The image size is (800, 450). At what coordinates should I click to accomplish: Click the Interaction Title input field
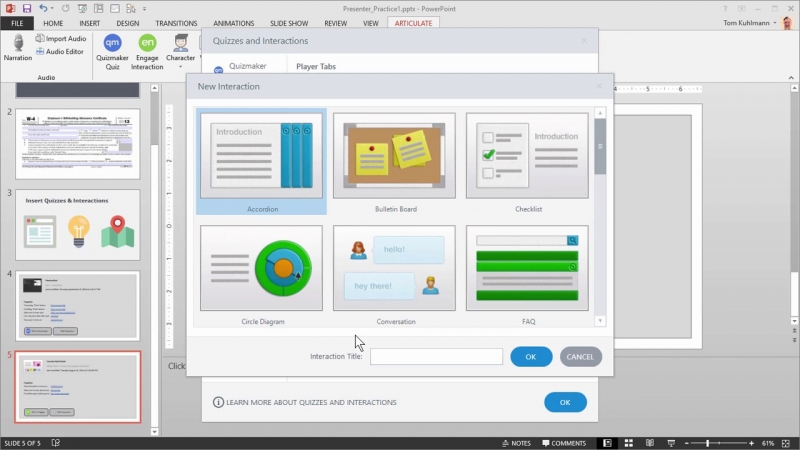click(x=436, y=357)
